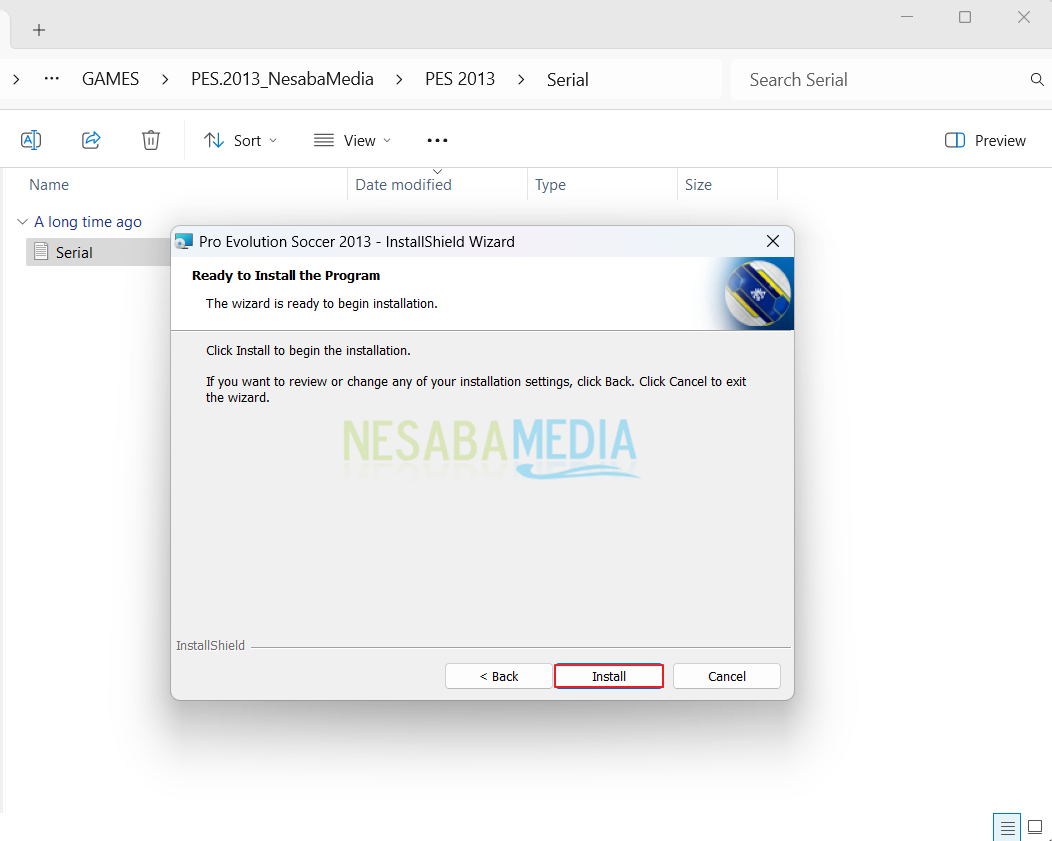Click the Rename icon in Explorer toolbar

point(31,140)
